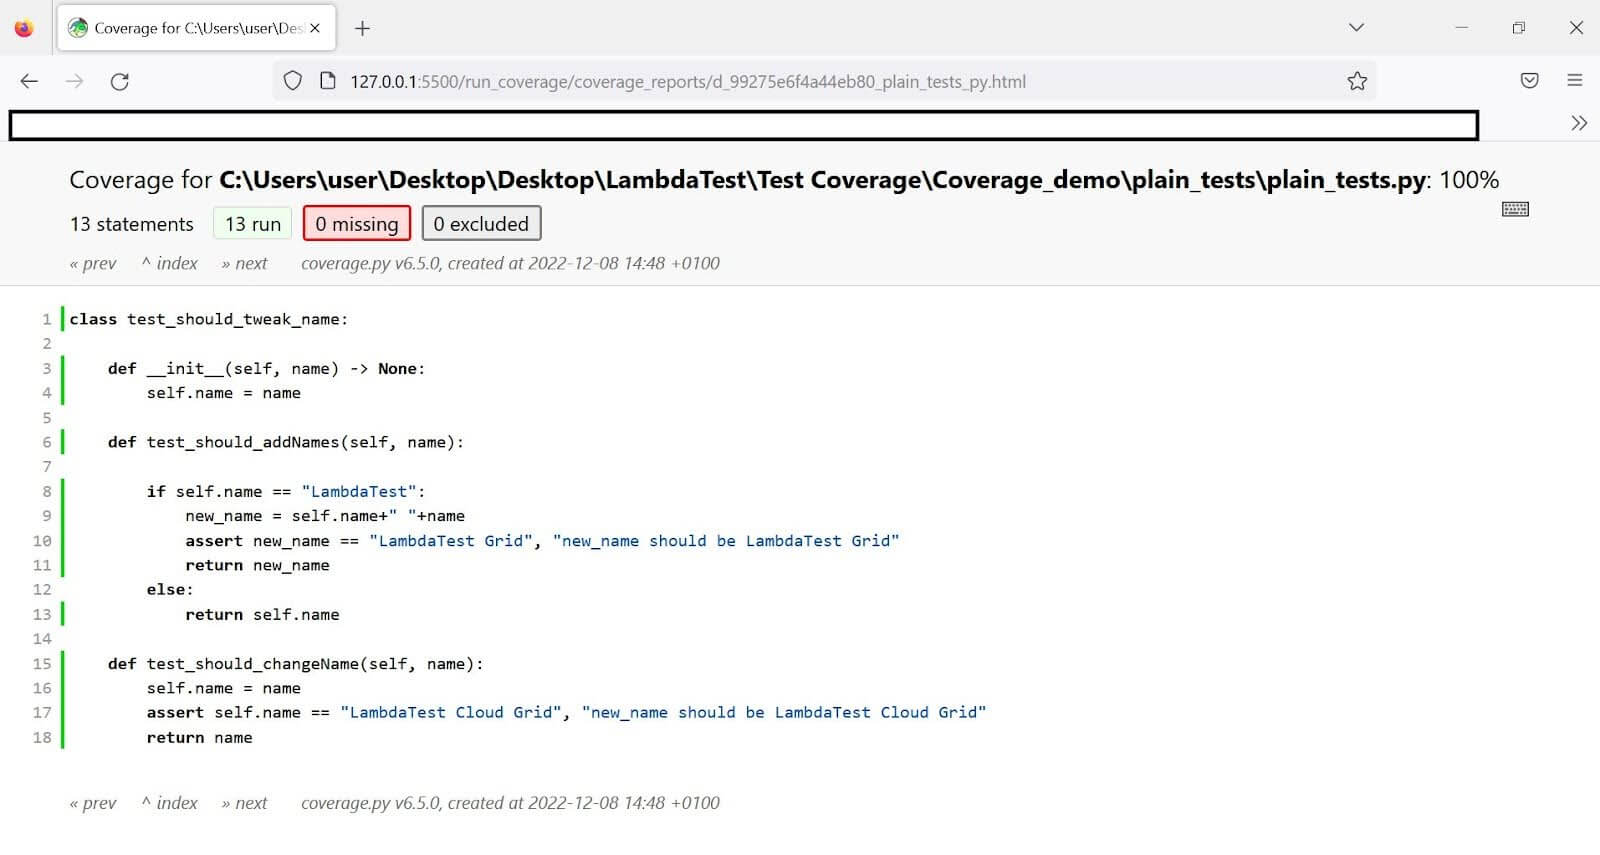Screen dimensions: 1600x855
Task: Click the bottom '^ index' link
Action: (x=170, y=803)
